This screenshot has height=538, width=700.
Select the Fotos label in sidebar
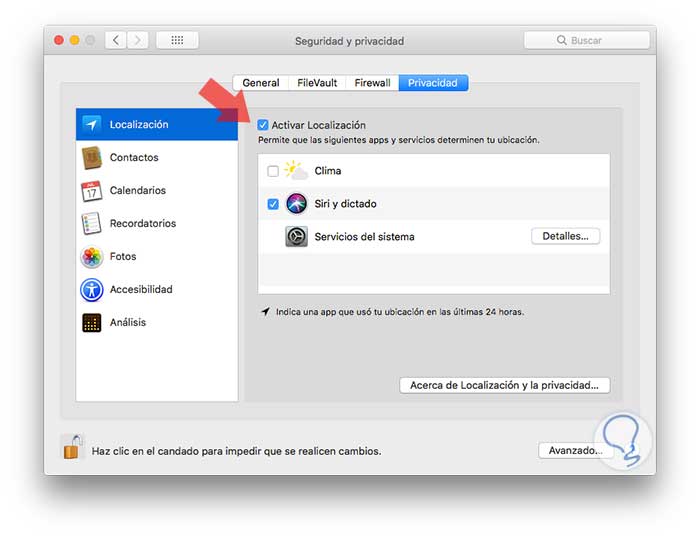(123, 257)
